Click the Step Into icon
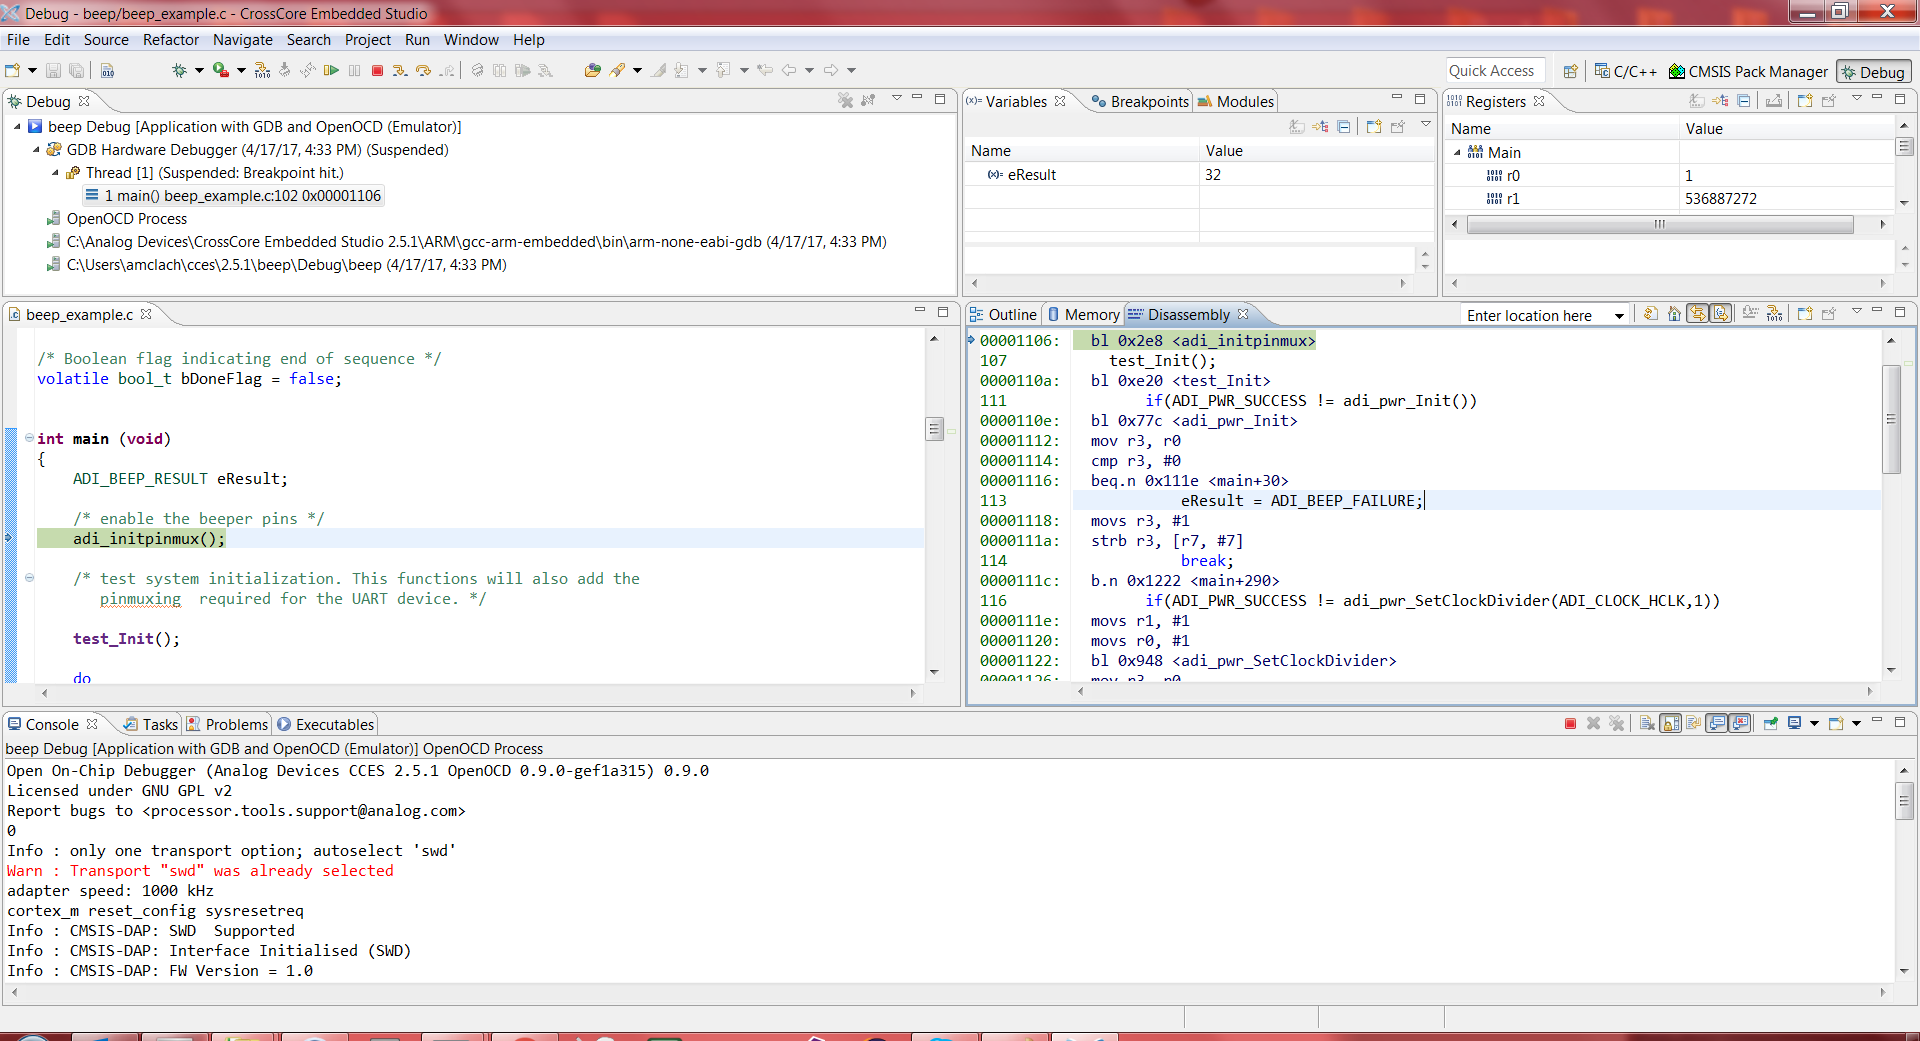 point(400,70)
